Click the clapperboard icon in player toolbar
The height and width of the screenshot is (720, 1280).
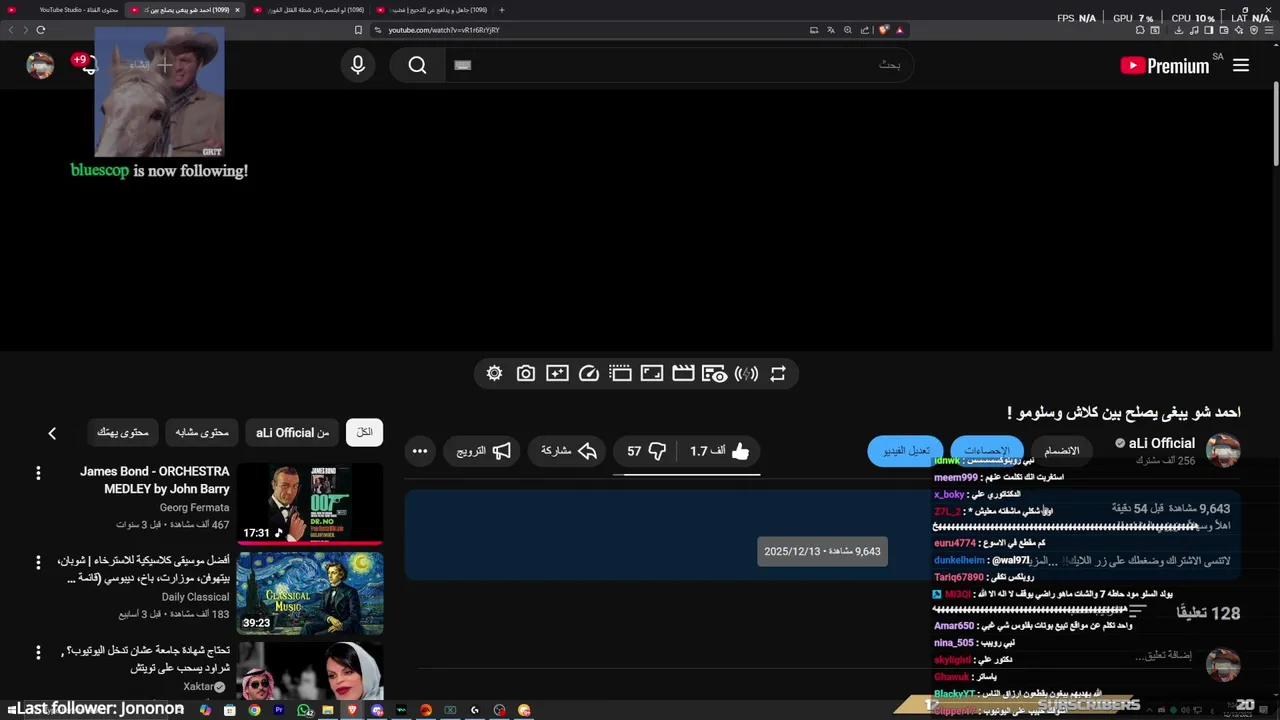[x=683, y=373]
